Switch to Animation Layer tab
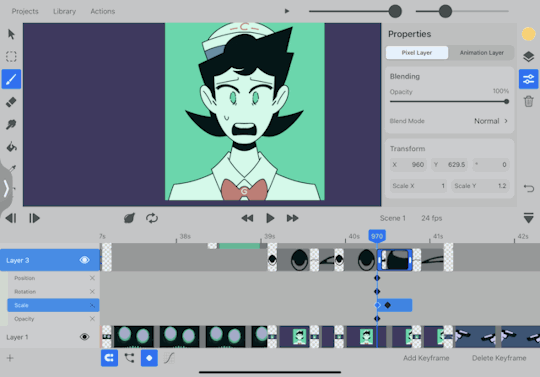The width and height of the screenshot is (540, 377). (481, 53)
